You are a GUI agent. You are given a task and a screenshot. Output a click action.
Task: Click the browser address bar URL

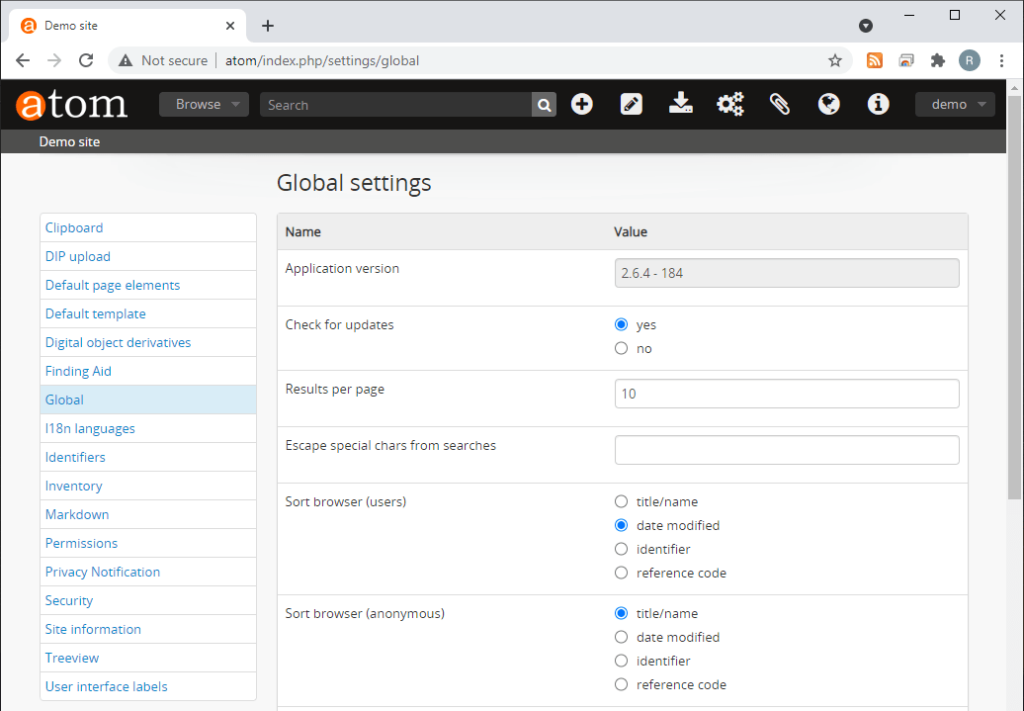click(322, 61)
